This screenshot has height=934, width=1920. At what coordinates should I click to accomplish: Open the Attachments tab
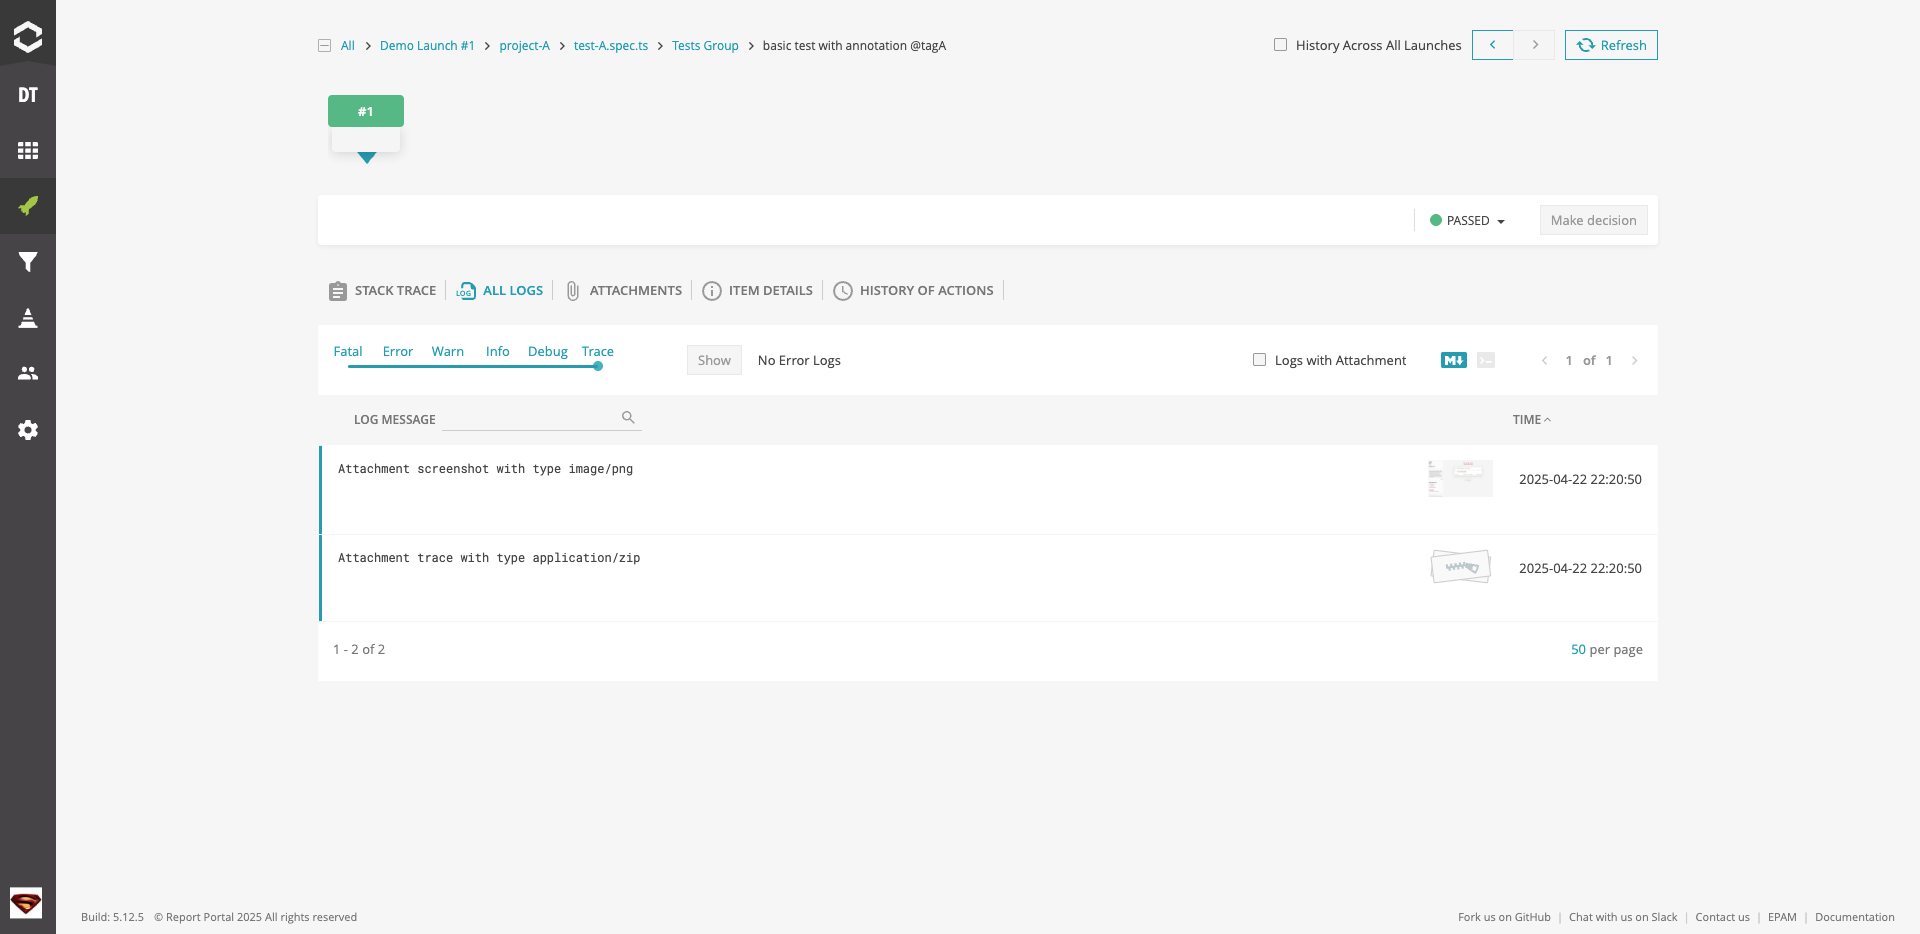[624, 291]
